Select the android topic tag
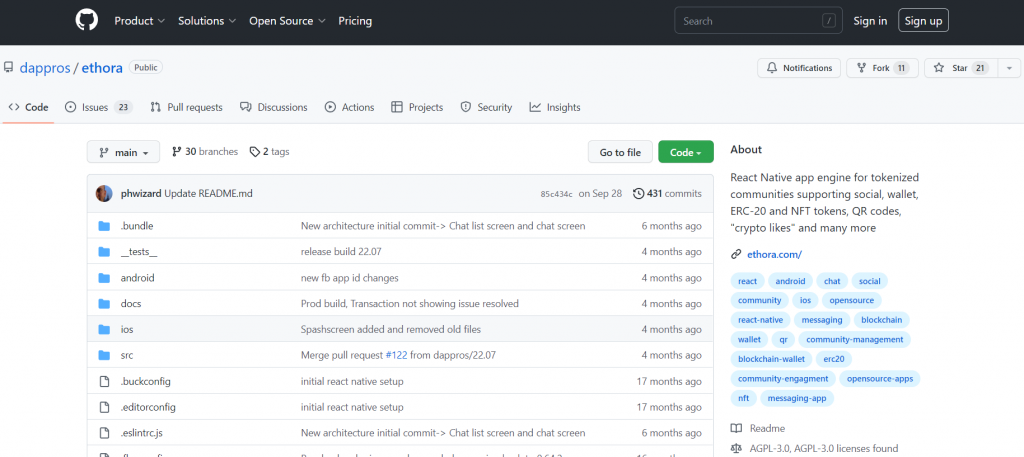This screenshot has width=1024, height=457. tap(790, 281)
